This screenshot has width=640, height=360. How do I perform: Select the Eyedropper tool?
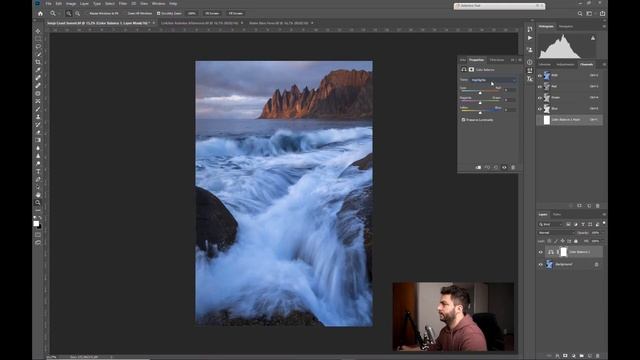pyautogui.click(x=38, y=70)
